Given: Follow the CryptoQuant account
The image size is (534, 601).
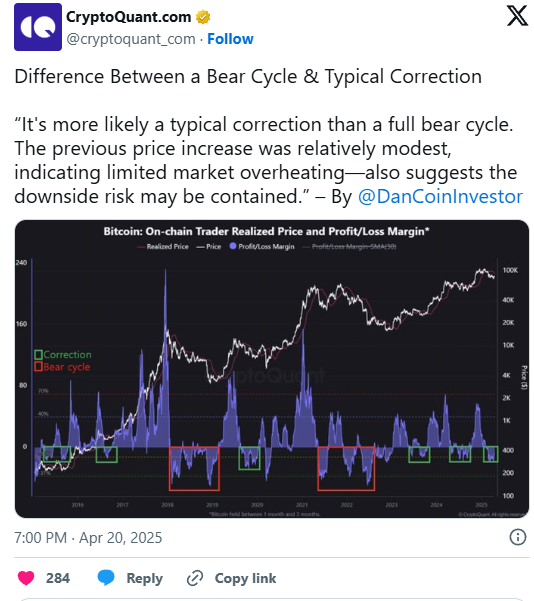Looking at the screenshot, I should coord(230,39).
